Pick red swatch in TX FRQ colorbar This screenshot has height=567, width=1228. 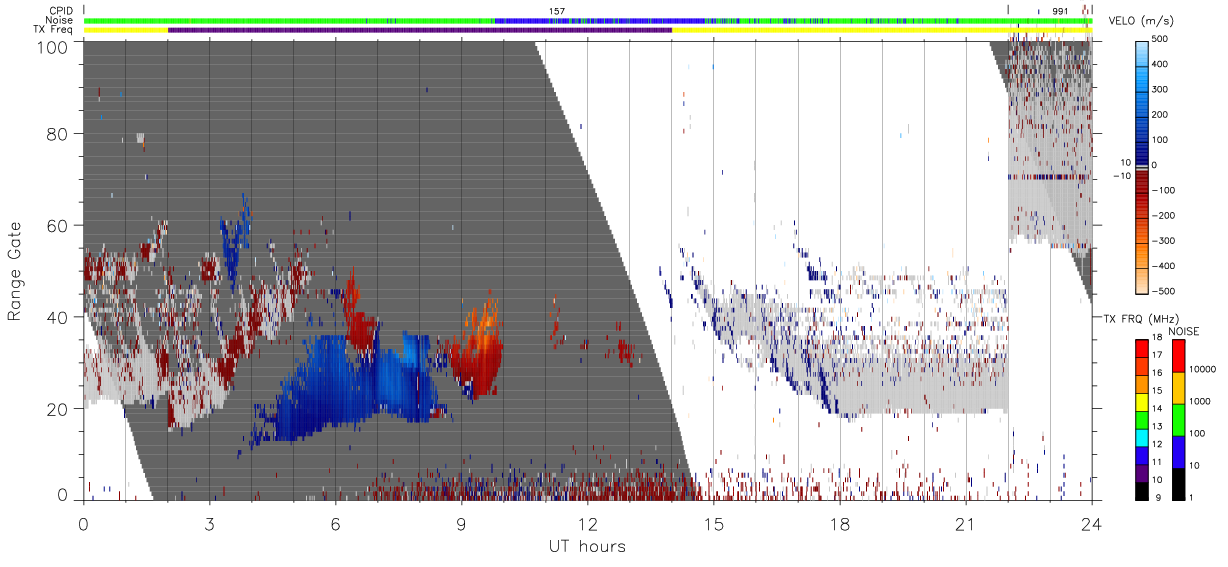pos(1142,348)
